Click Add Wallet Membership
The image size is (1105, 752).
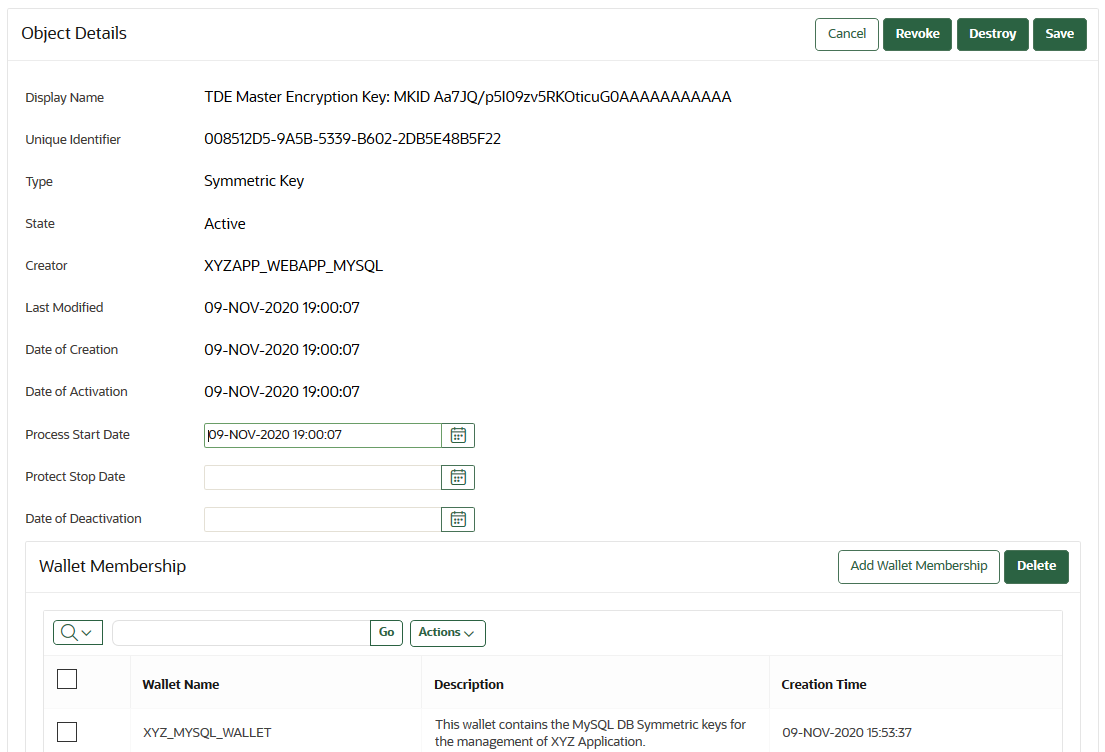click(x=918, y=567)
